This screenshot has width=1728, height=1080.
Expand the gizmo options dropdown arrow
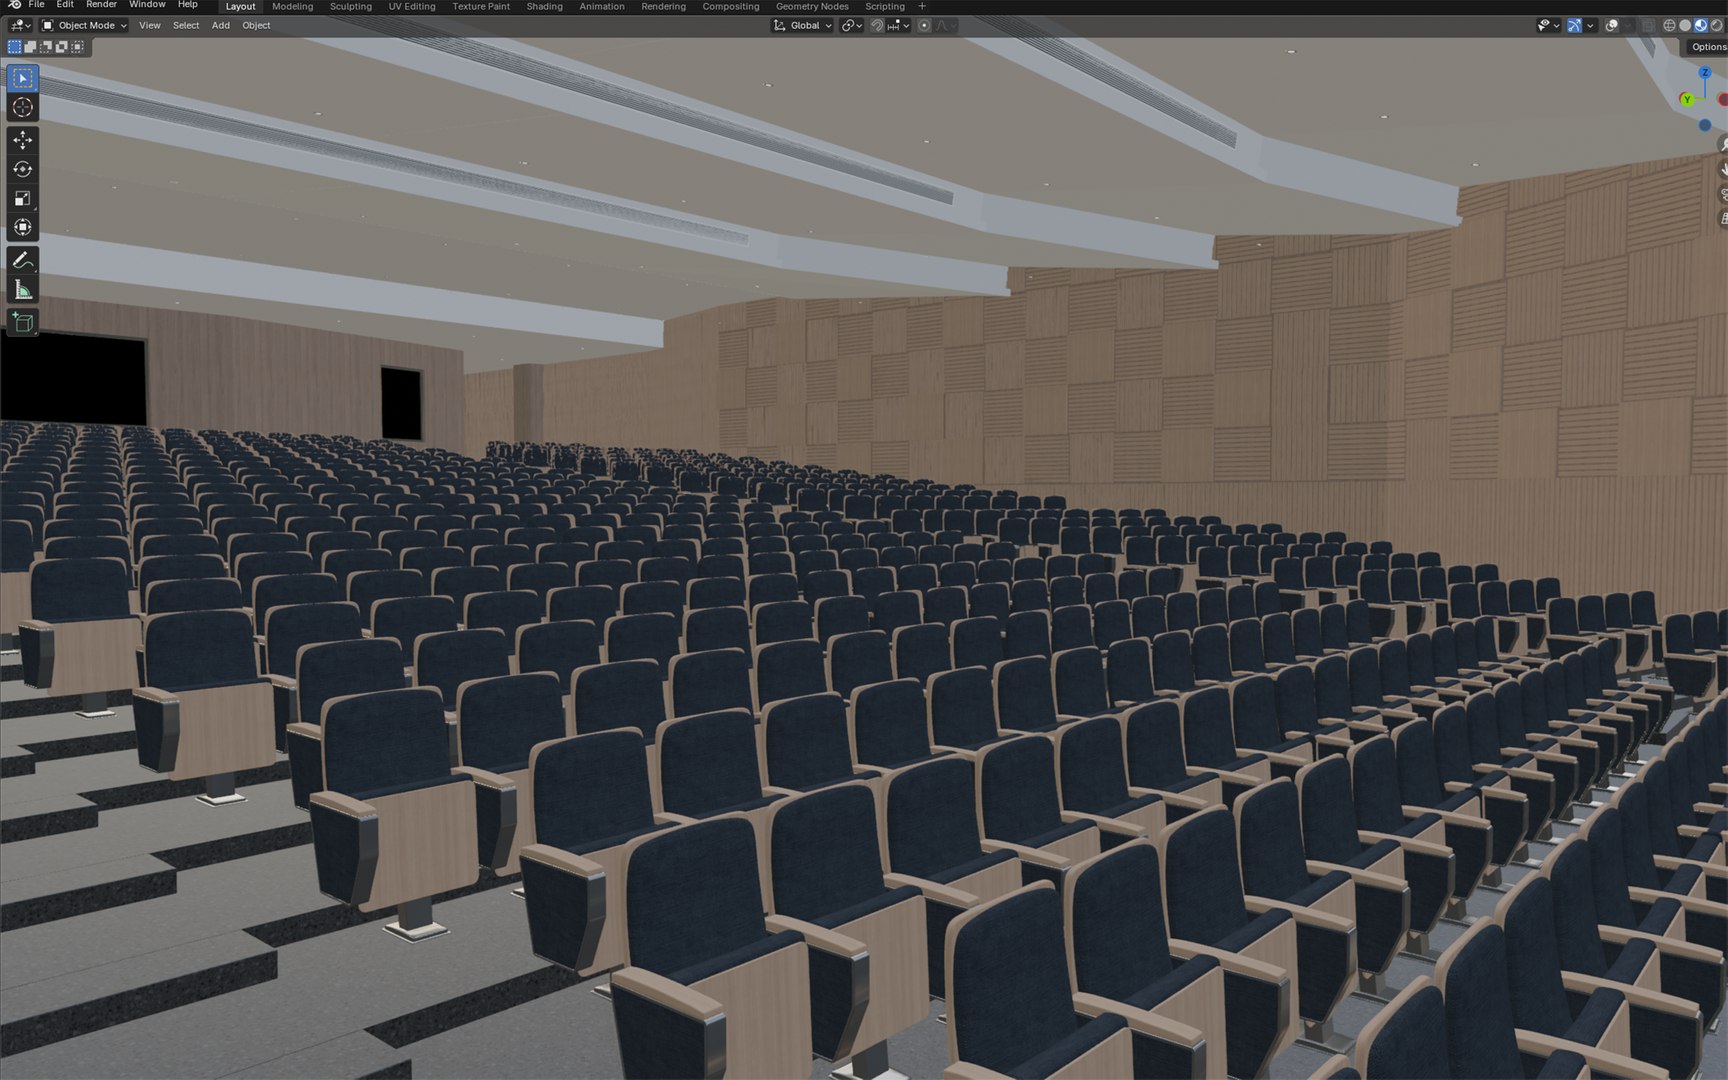point(1590,25)
